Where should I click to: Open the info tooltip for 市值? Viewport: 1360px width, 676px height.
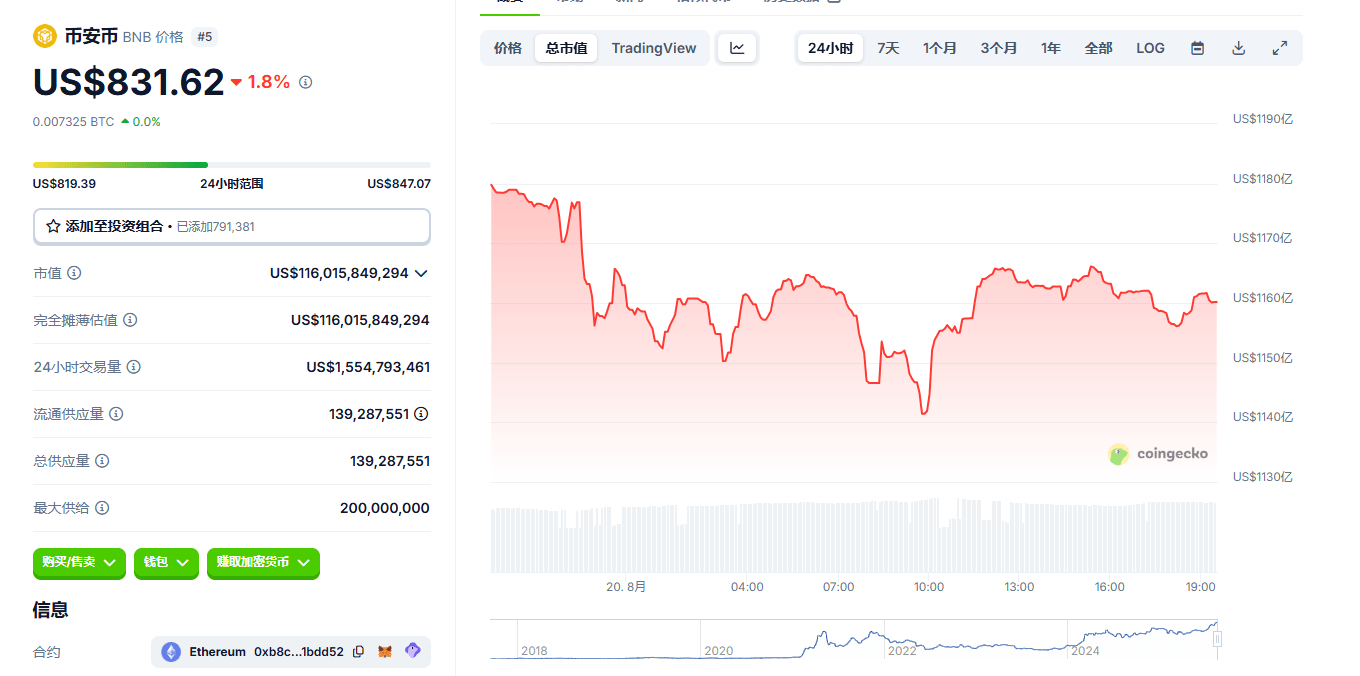74,273
